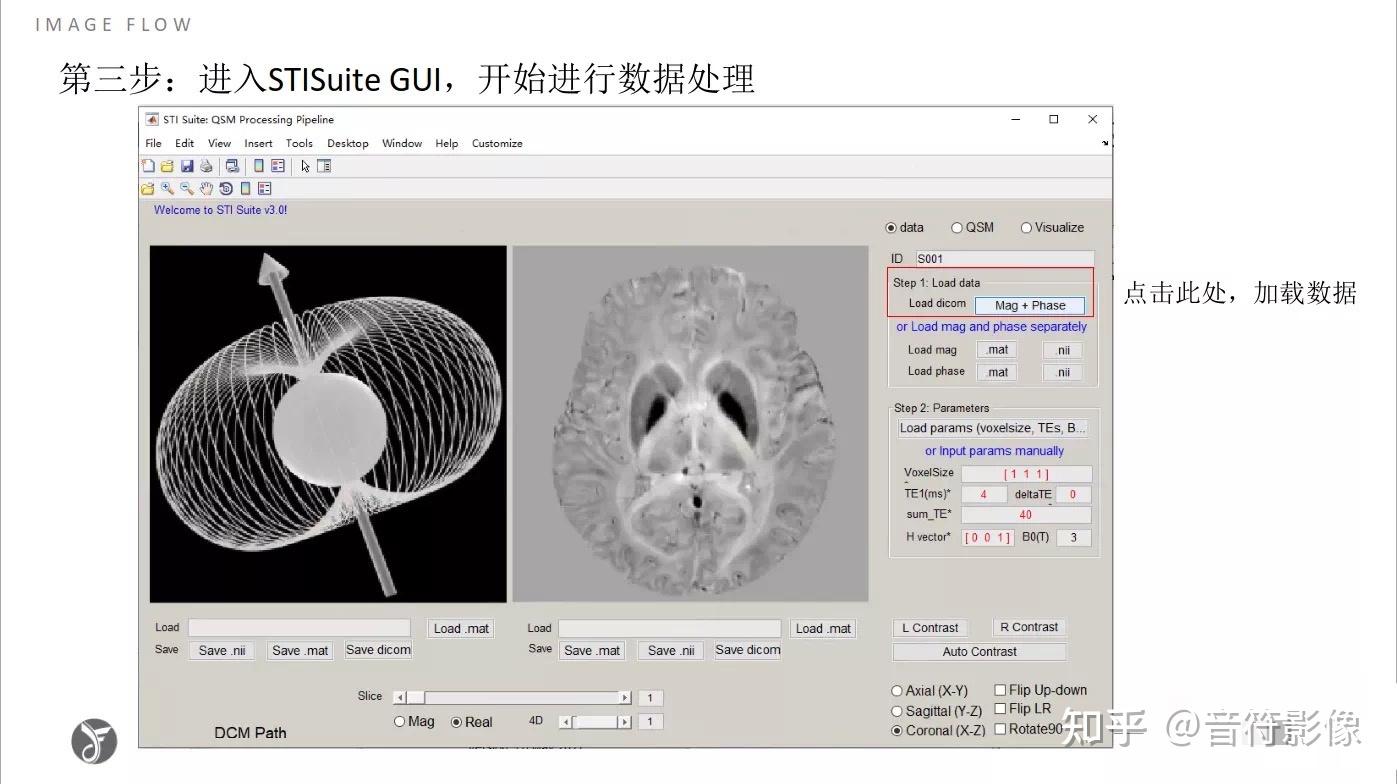Select the arrow pointer tool

tap(305, 166)
